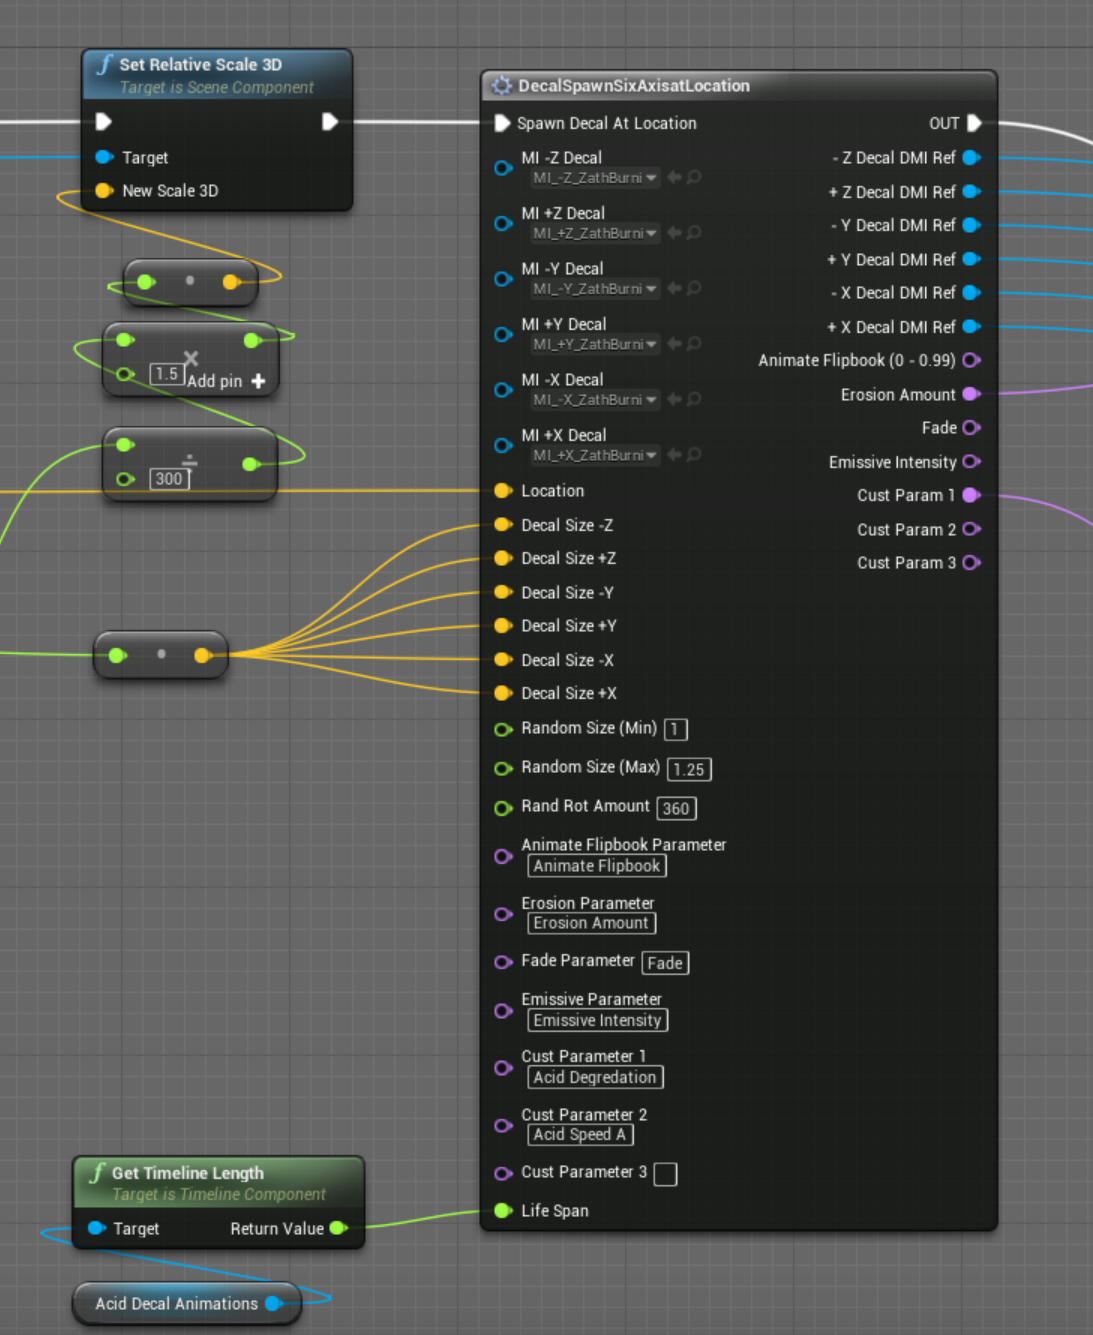The height and width of the screenshot is (1335, 1093).
Task: Click the Random Size (Max) value field
Action: click(x=688, y=769)
